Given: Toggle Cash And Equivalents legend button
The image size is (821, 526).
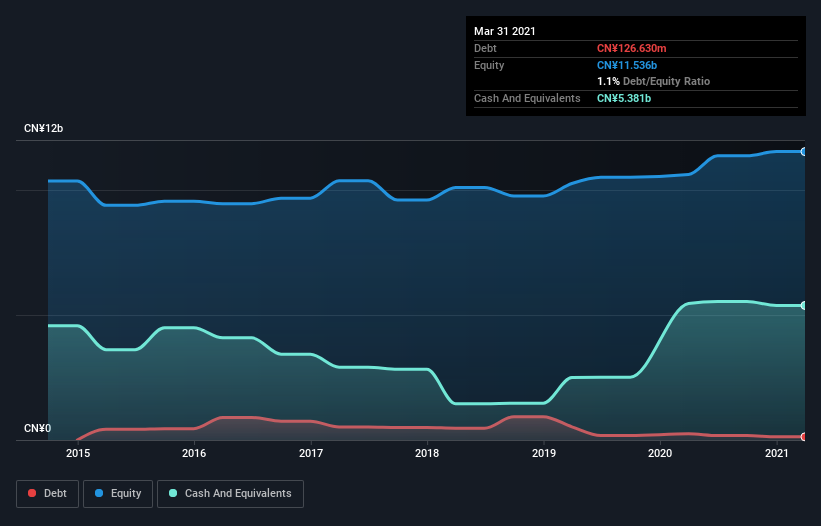Looking at the screenshot, I should 230,494.
